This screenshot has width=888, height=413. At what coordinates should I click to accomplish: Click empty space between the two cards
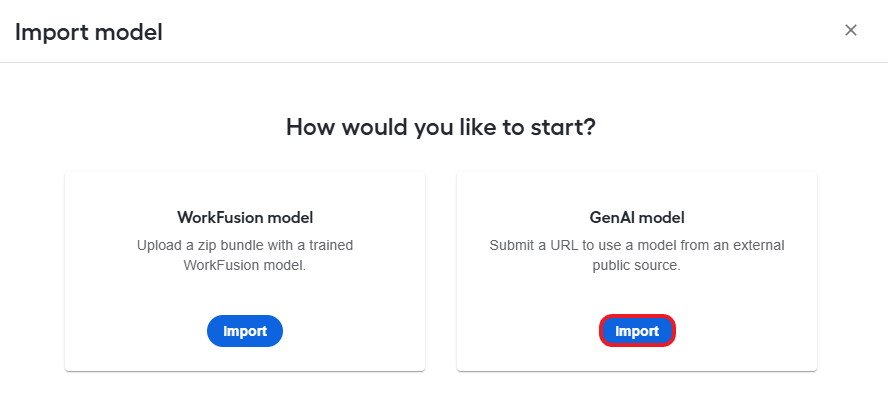[441, 272]
